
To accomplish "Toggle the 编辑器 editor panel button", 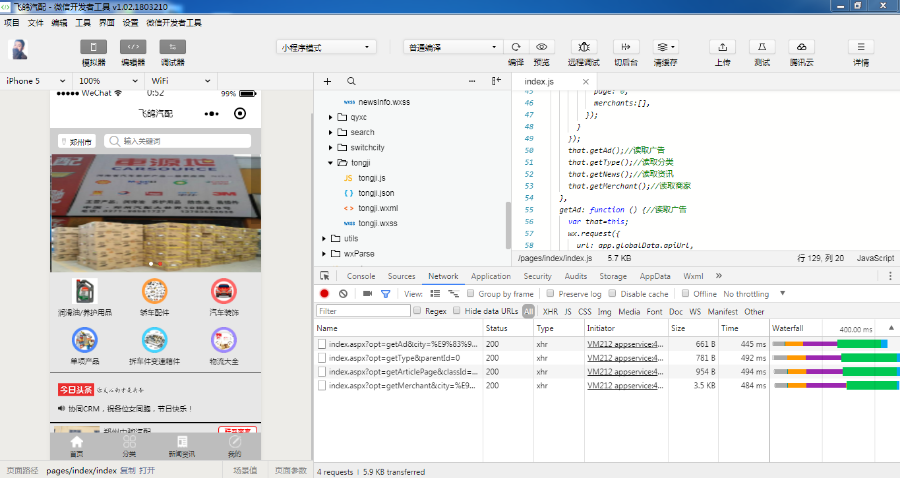I will (133, 47).
